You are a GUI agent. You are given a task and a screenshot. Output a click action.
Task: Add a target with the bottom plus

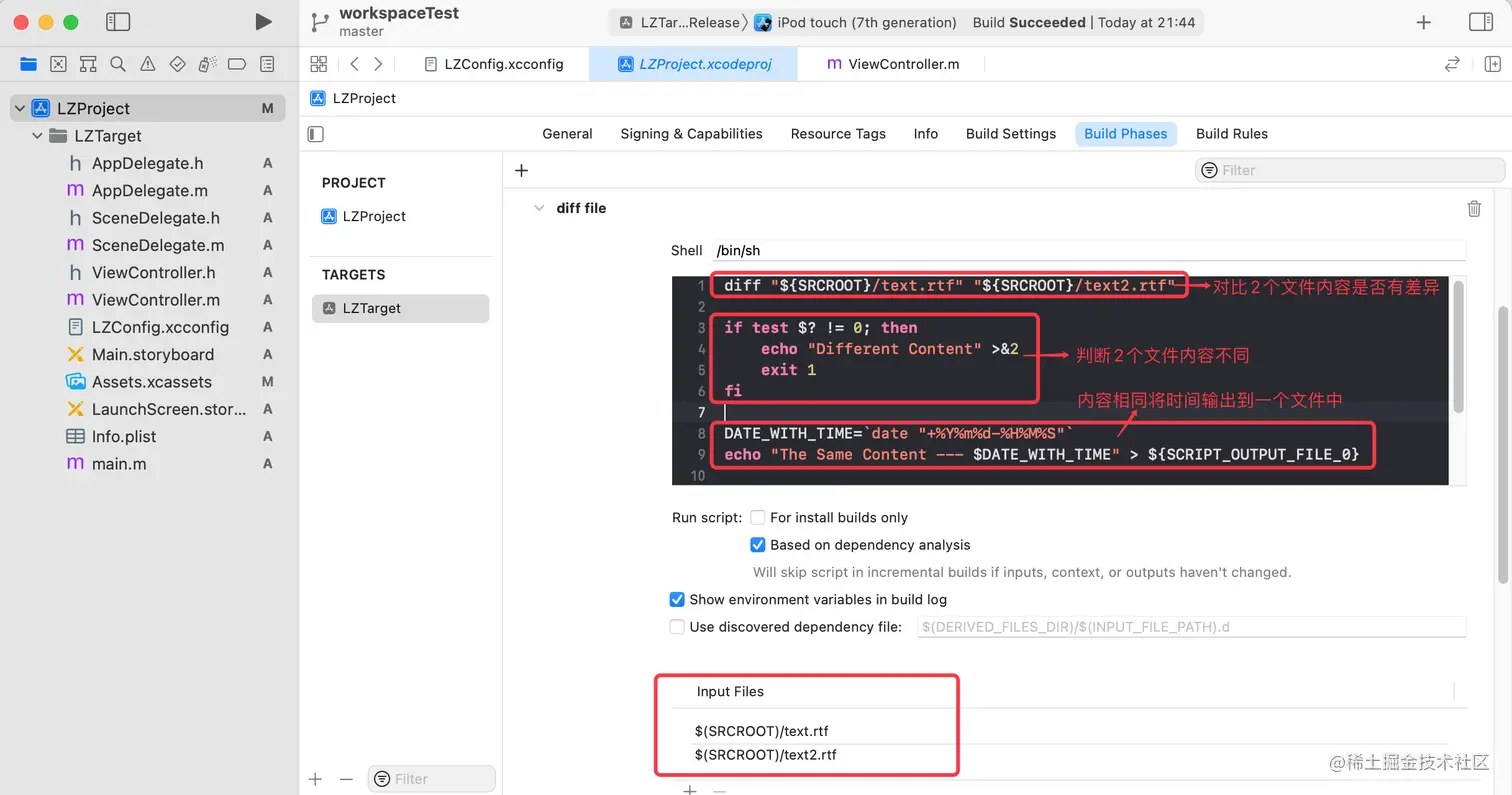pos(315,779)
